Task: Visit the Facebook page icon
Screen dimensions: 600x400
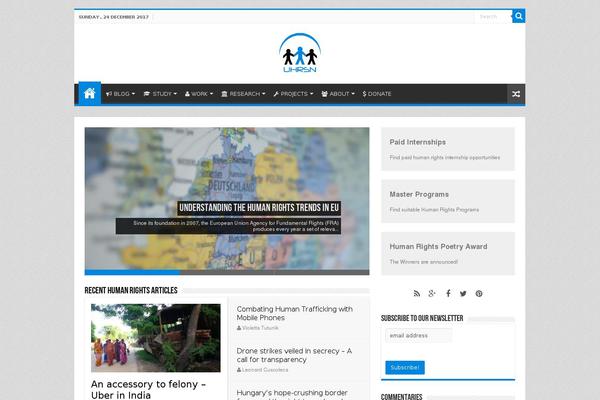Action: pyautogui.click(x=448, y=294)
